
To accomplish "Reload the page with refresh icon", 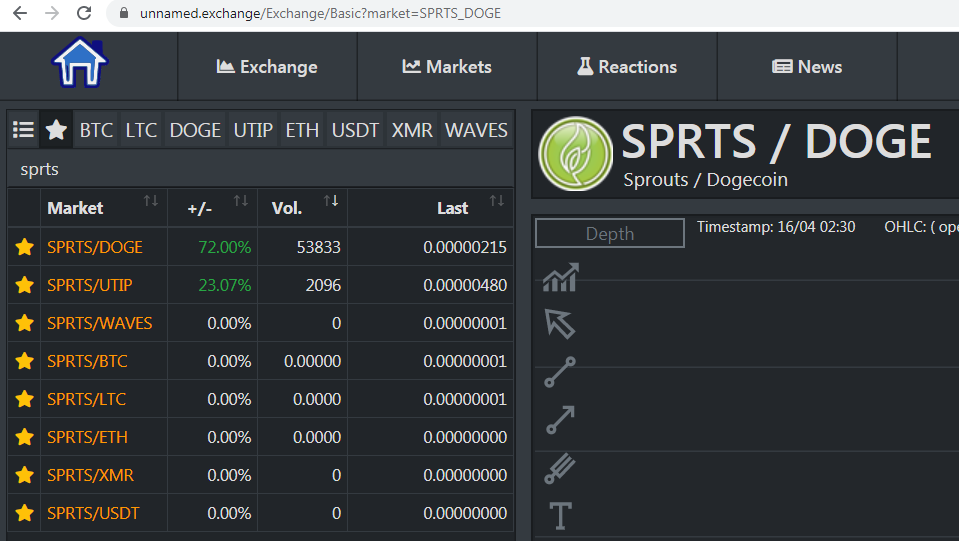I will click(x=84, y=13).
